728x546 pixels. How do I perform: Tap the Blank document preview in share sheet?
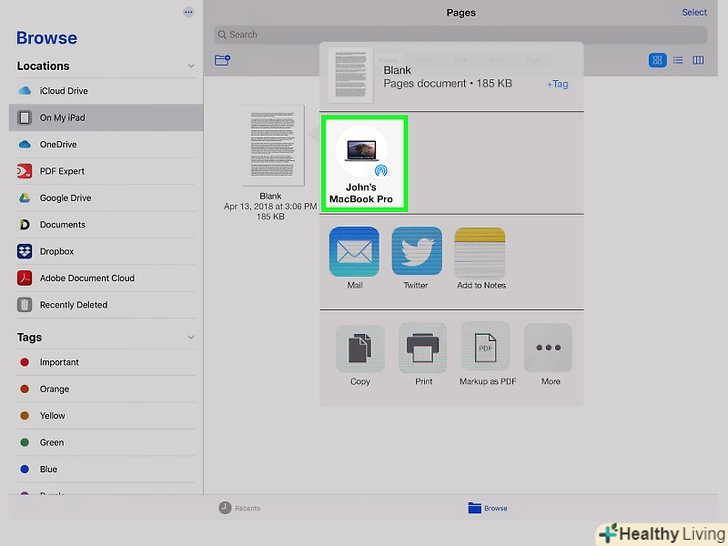[351, 75]
